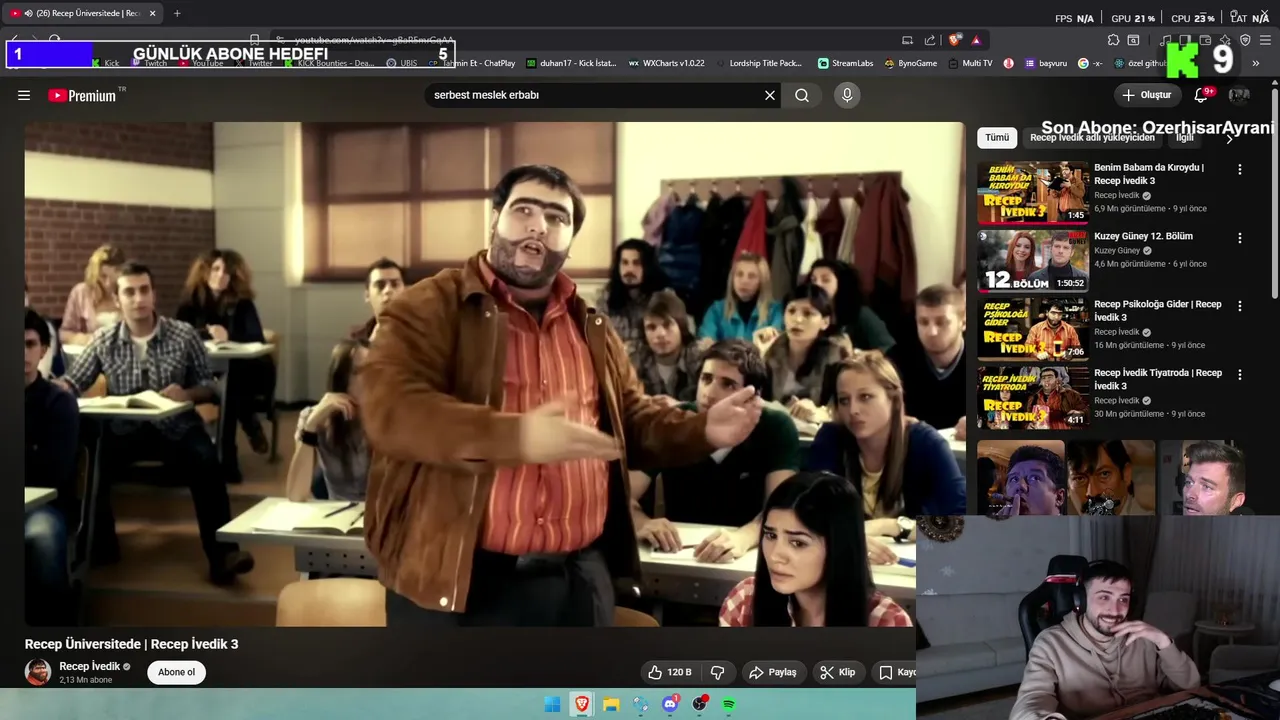Click the Oluştur create button
1280x720 pixels.
[1148, 95]
